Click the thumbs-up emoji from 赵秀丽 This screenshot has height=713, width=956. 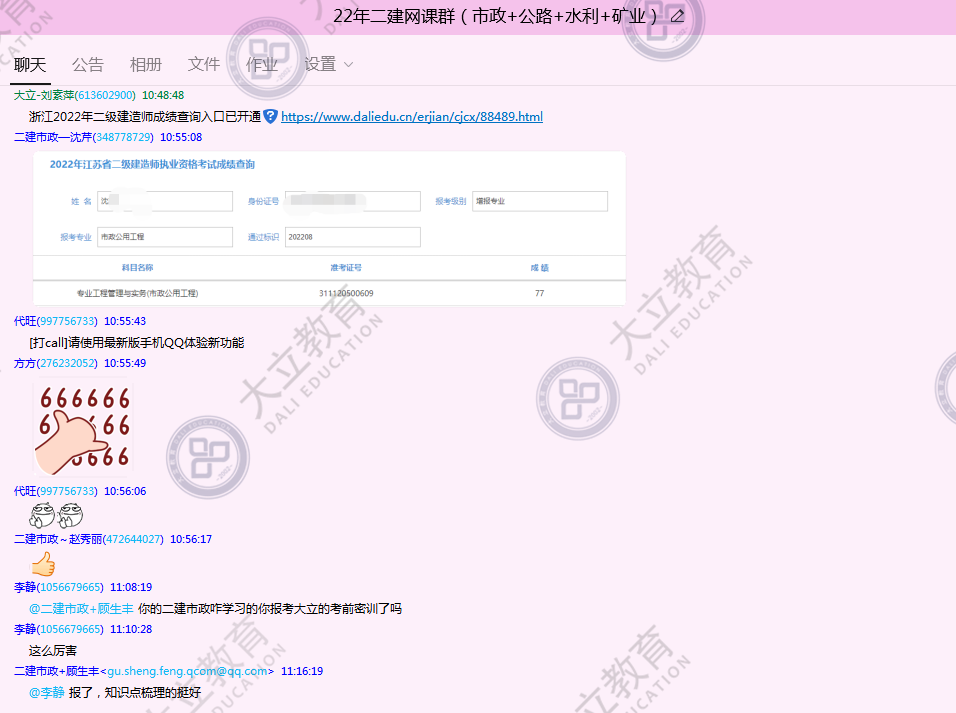43,564
